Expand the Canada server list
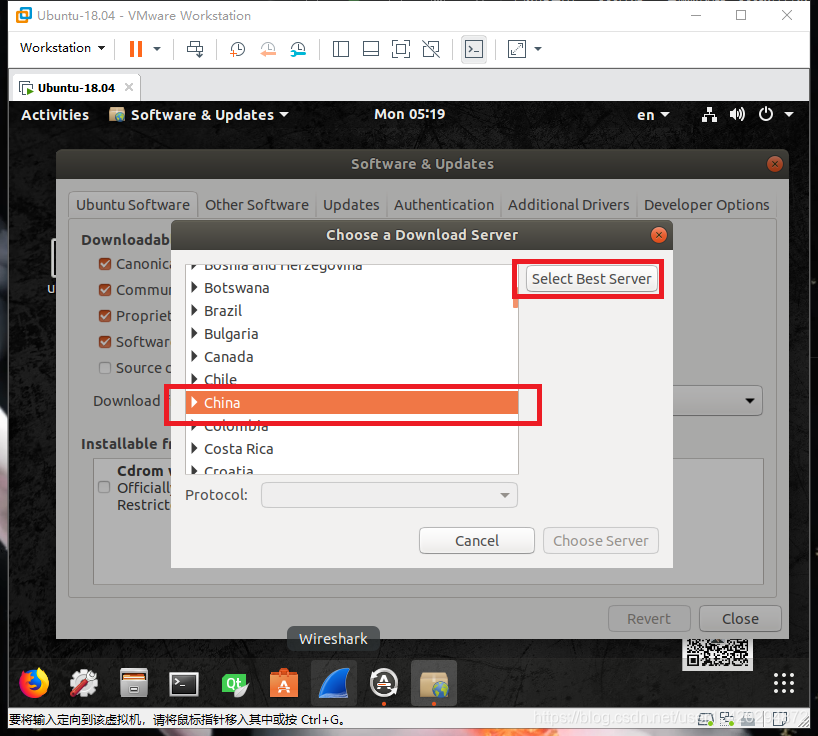The width and height of the screenshot is (818, 736). click(194, 356)
